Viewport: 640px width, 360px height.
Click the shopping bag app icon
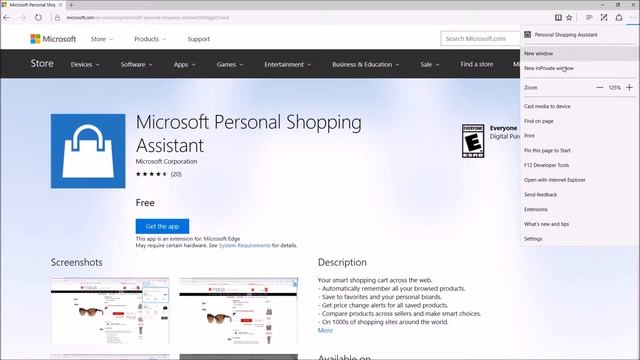pos(88,151)
